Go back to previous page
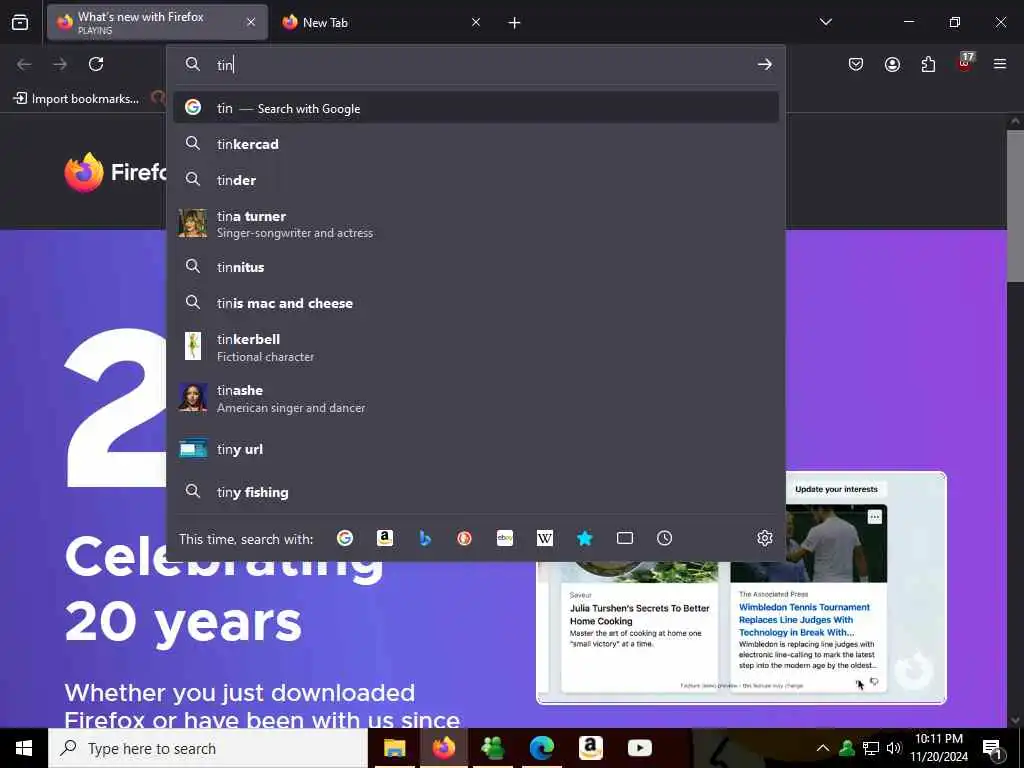 [x=24, y=64]
